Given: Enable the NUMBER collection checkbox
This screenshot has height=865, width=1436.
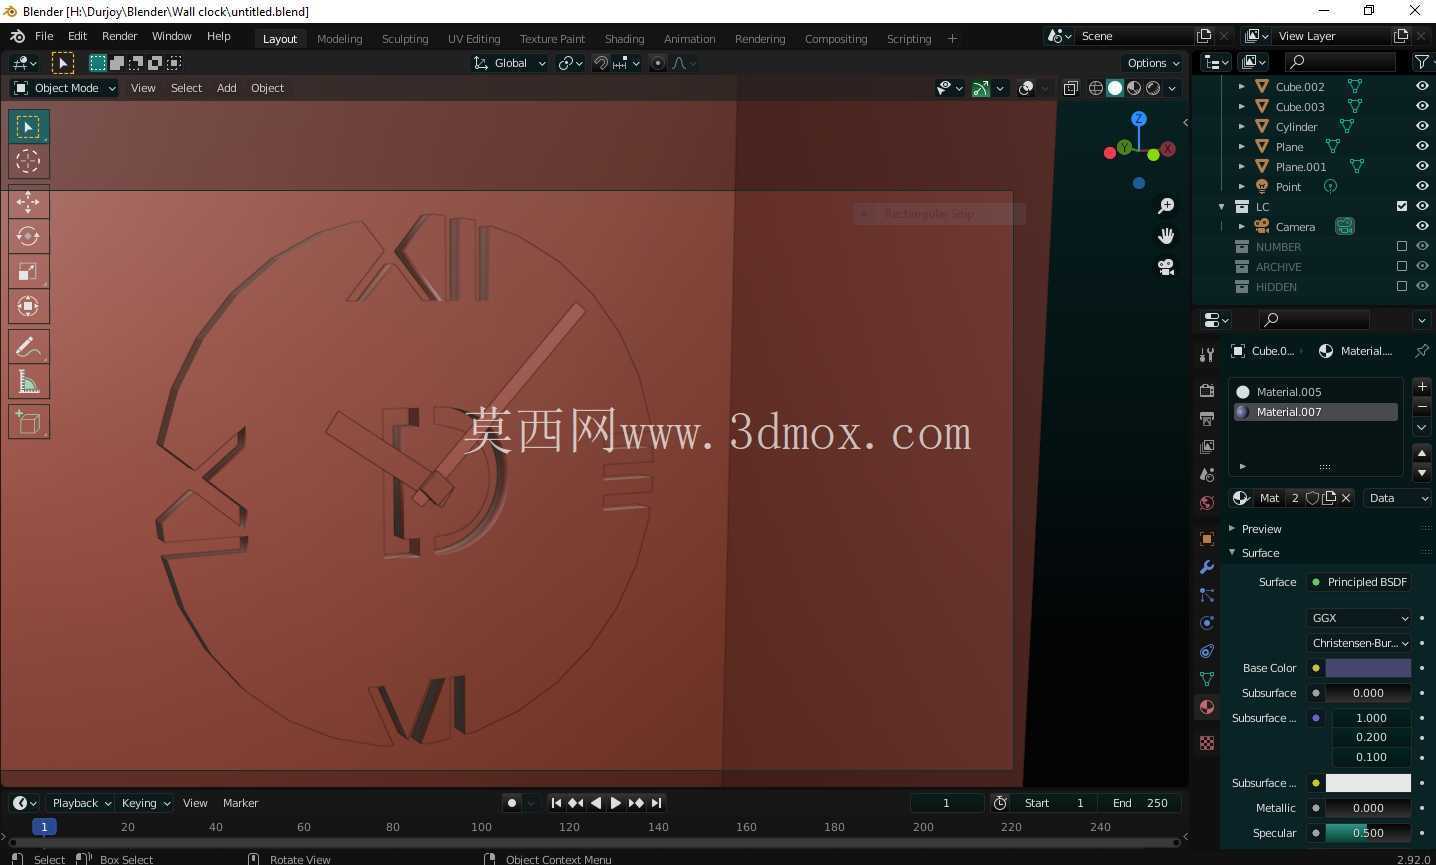Looking at the screenshot, I should click(1402, 247).
